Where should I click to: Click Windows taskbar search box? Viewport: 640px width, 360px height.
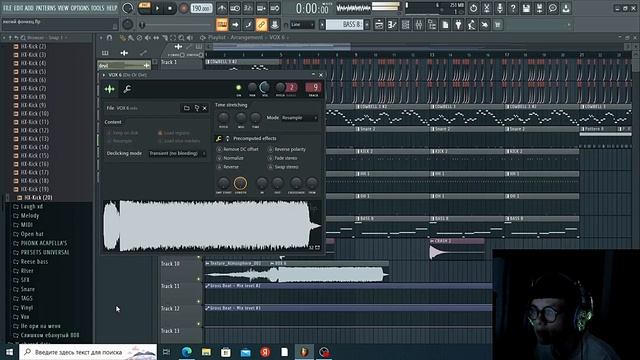pyautogui.click(x=88, y=352)
